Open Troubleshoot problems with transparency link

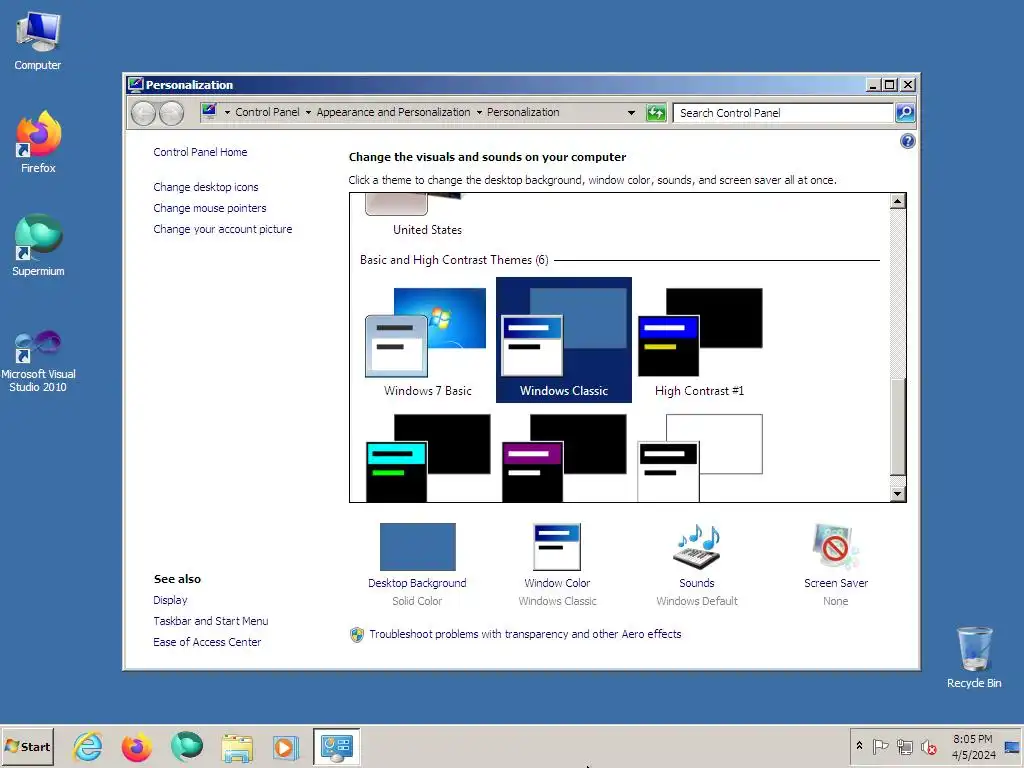pyautogui.click(x=525, y=634)
